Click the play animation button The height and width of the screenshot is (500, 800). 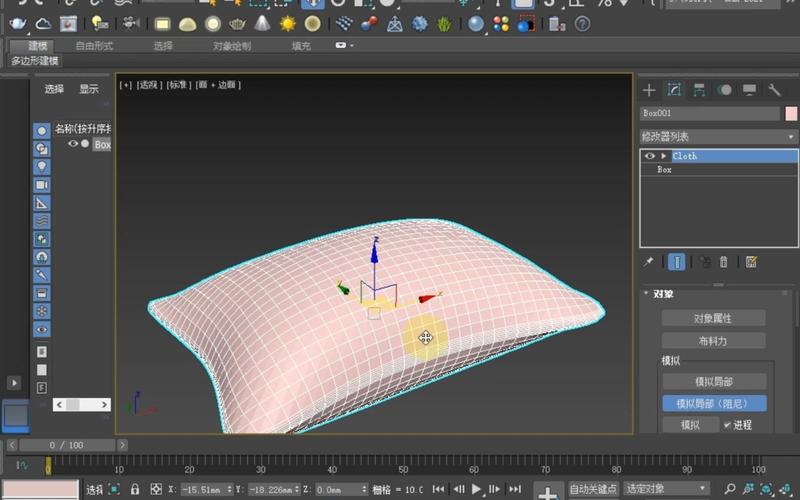coord(477,489)
